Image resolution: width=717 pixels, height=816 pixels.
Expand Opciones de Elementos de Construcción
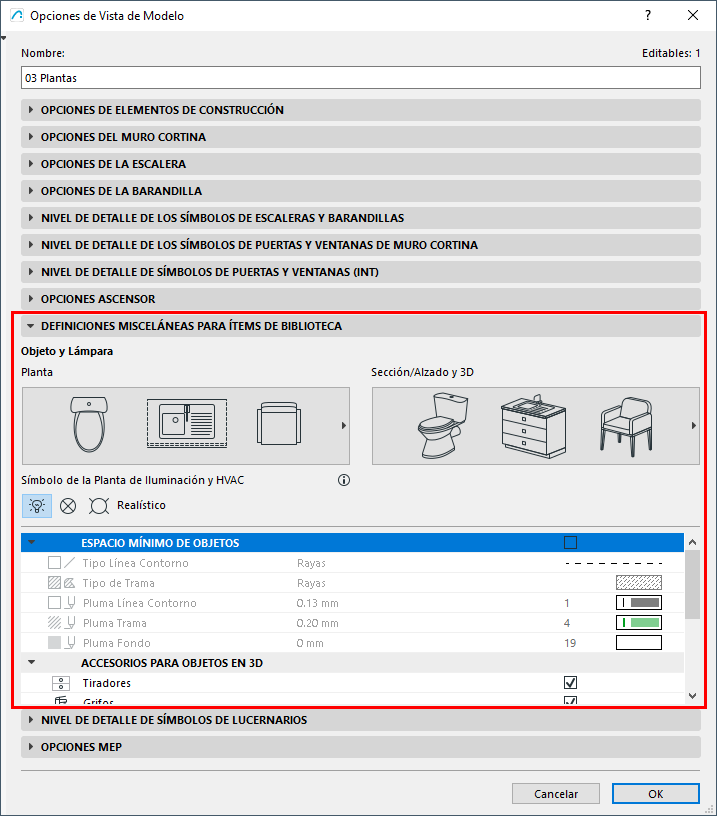click(x=361, y=110)
